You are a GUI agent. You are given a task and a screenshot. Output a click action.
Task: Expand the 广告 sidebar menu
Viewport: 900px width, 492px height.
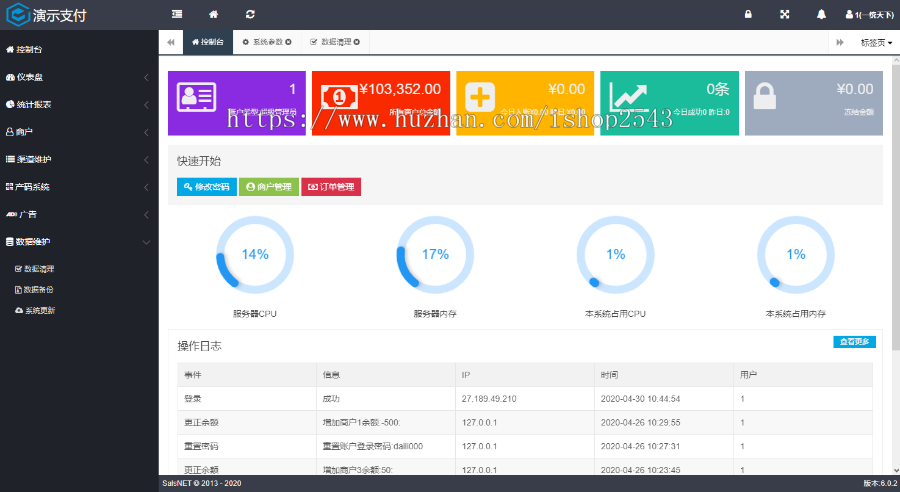point(79,215)
